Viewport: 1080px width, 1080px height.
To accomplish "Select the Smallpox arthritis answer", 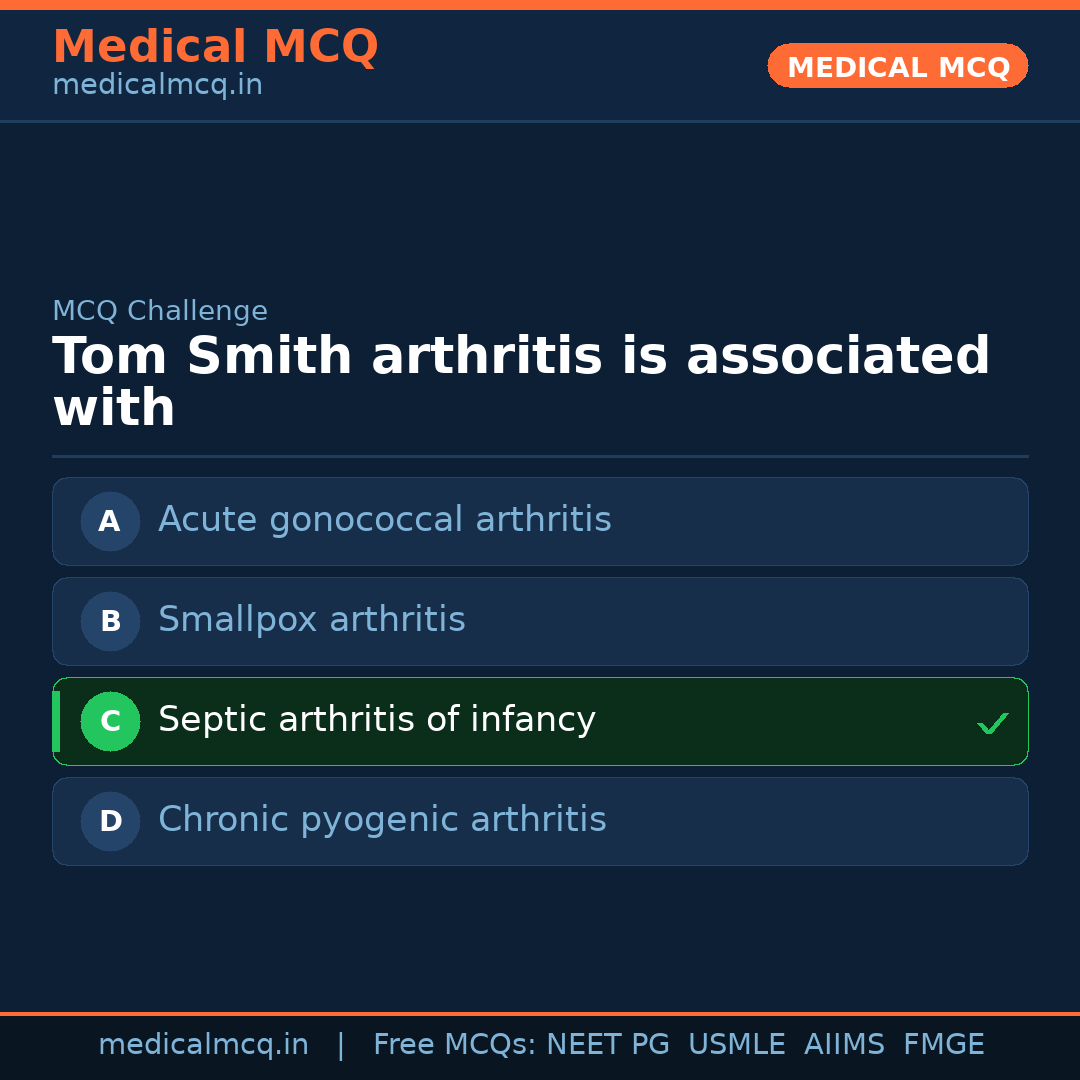I will (x=311, y=620).
